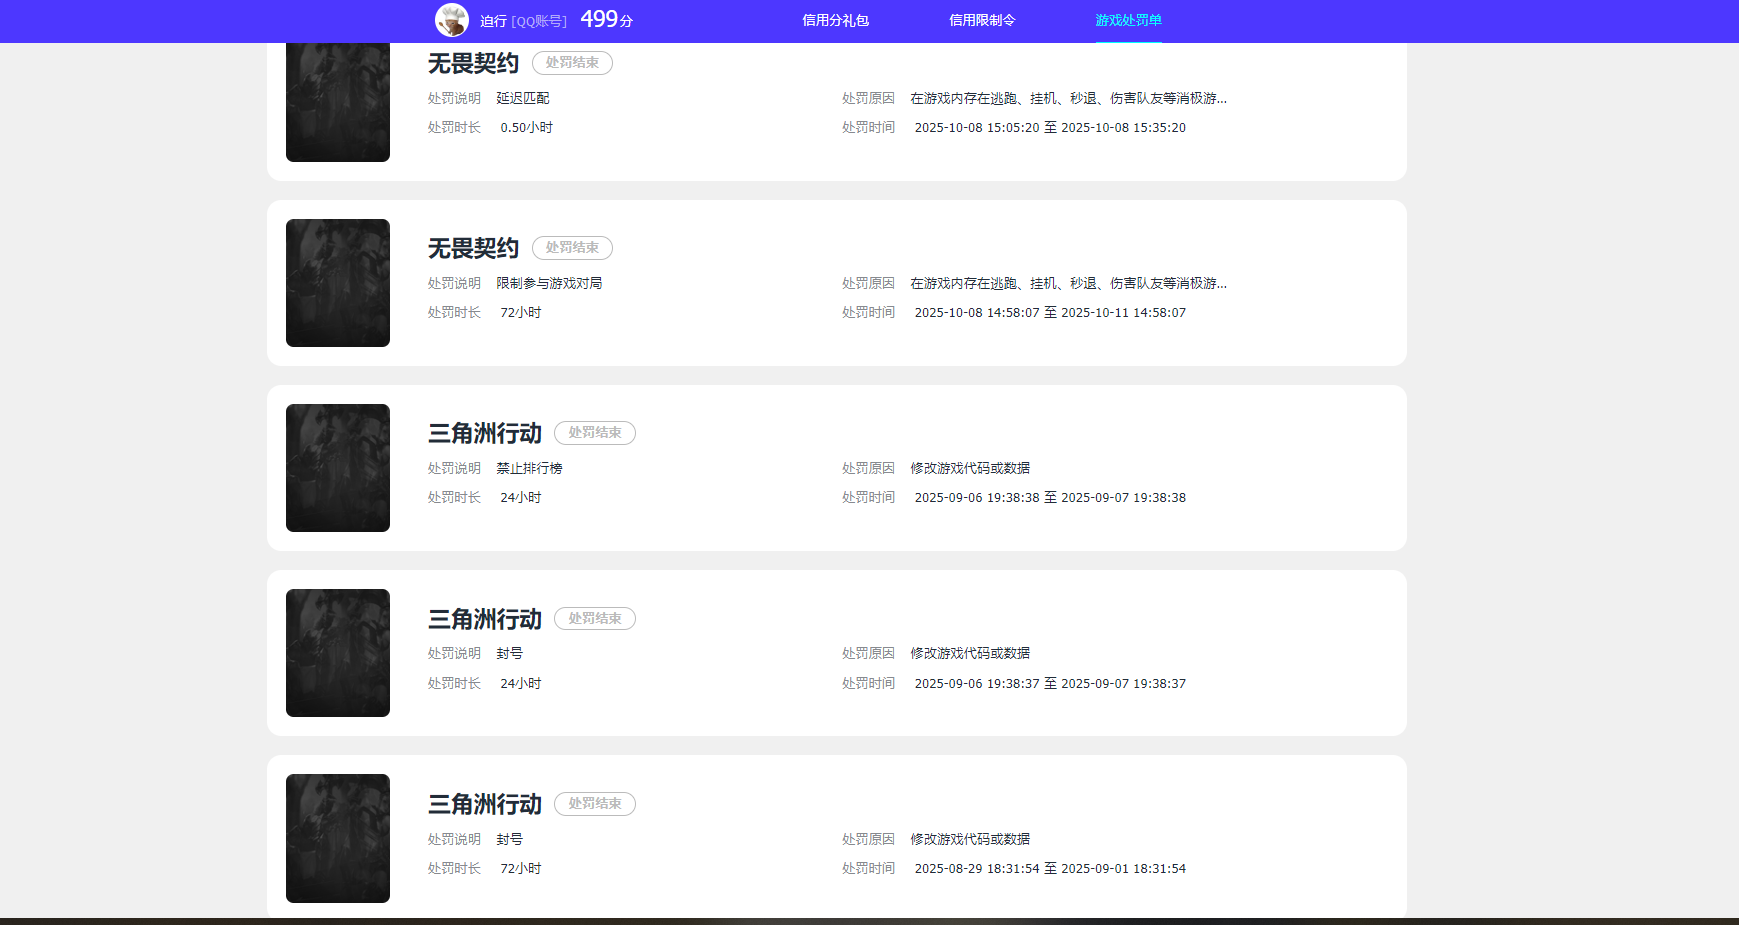Click 无畏契约 title on 延迟匹配 card
Screen dimensions: 1739x925
pyautogui.click(x=473, y=63)
